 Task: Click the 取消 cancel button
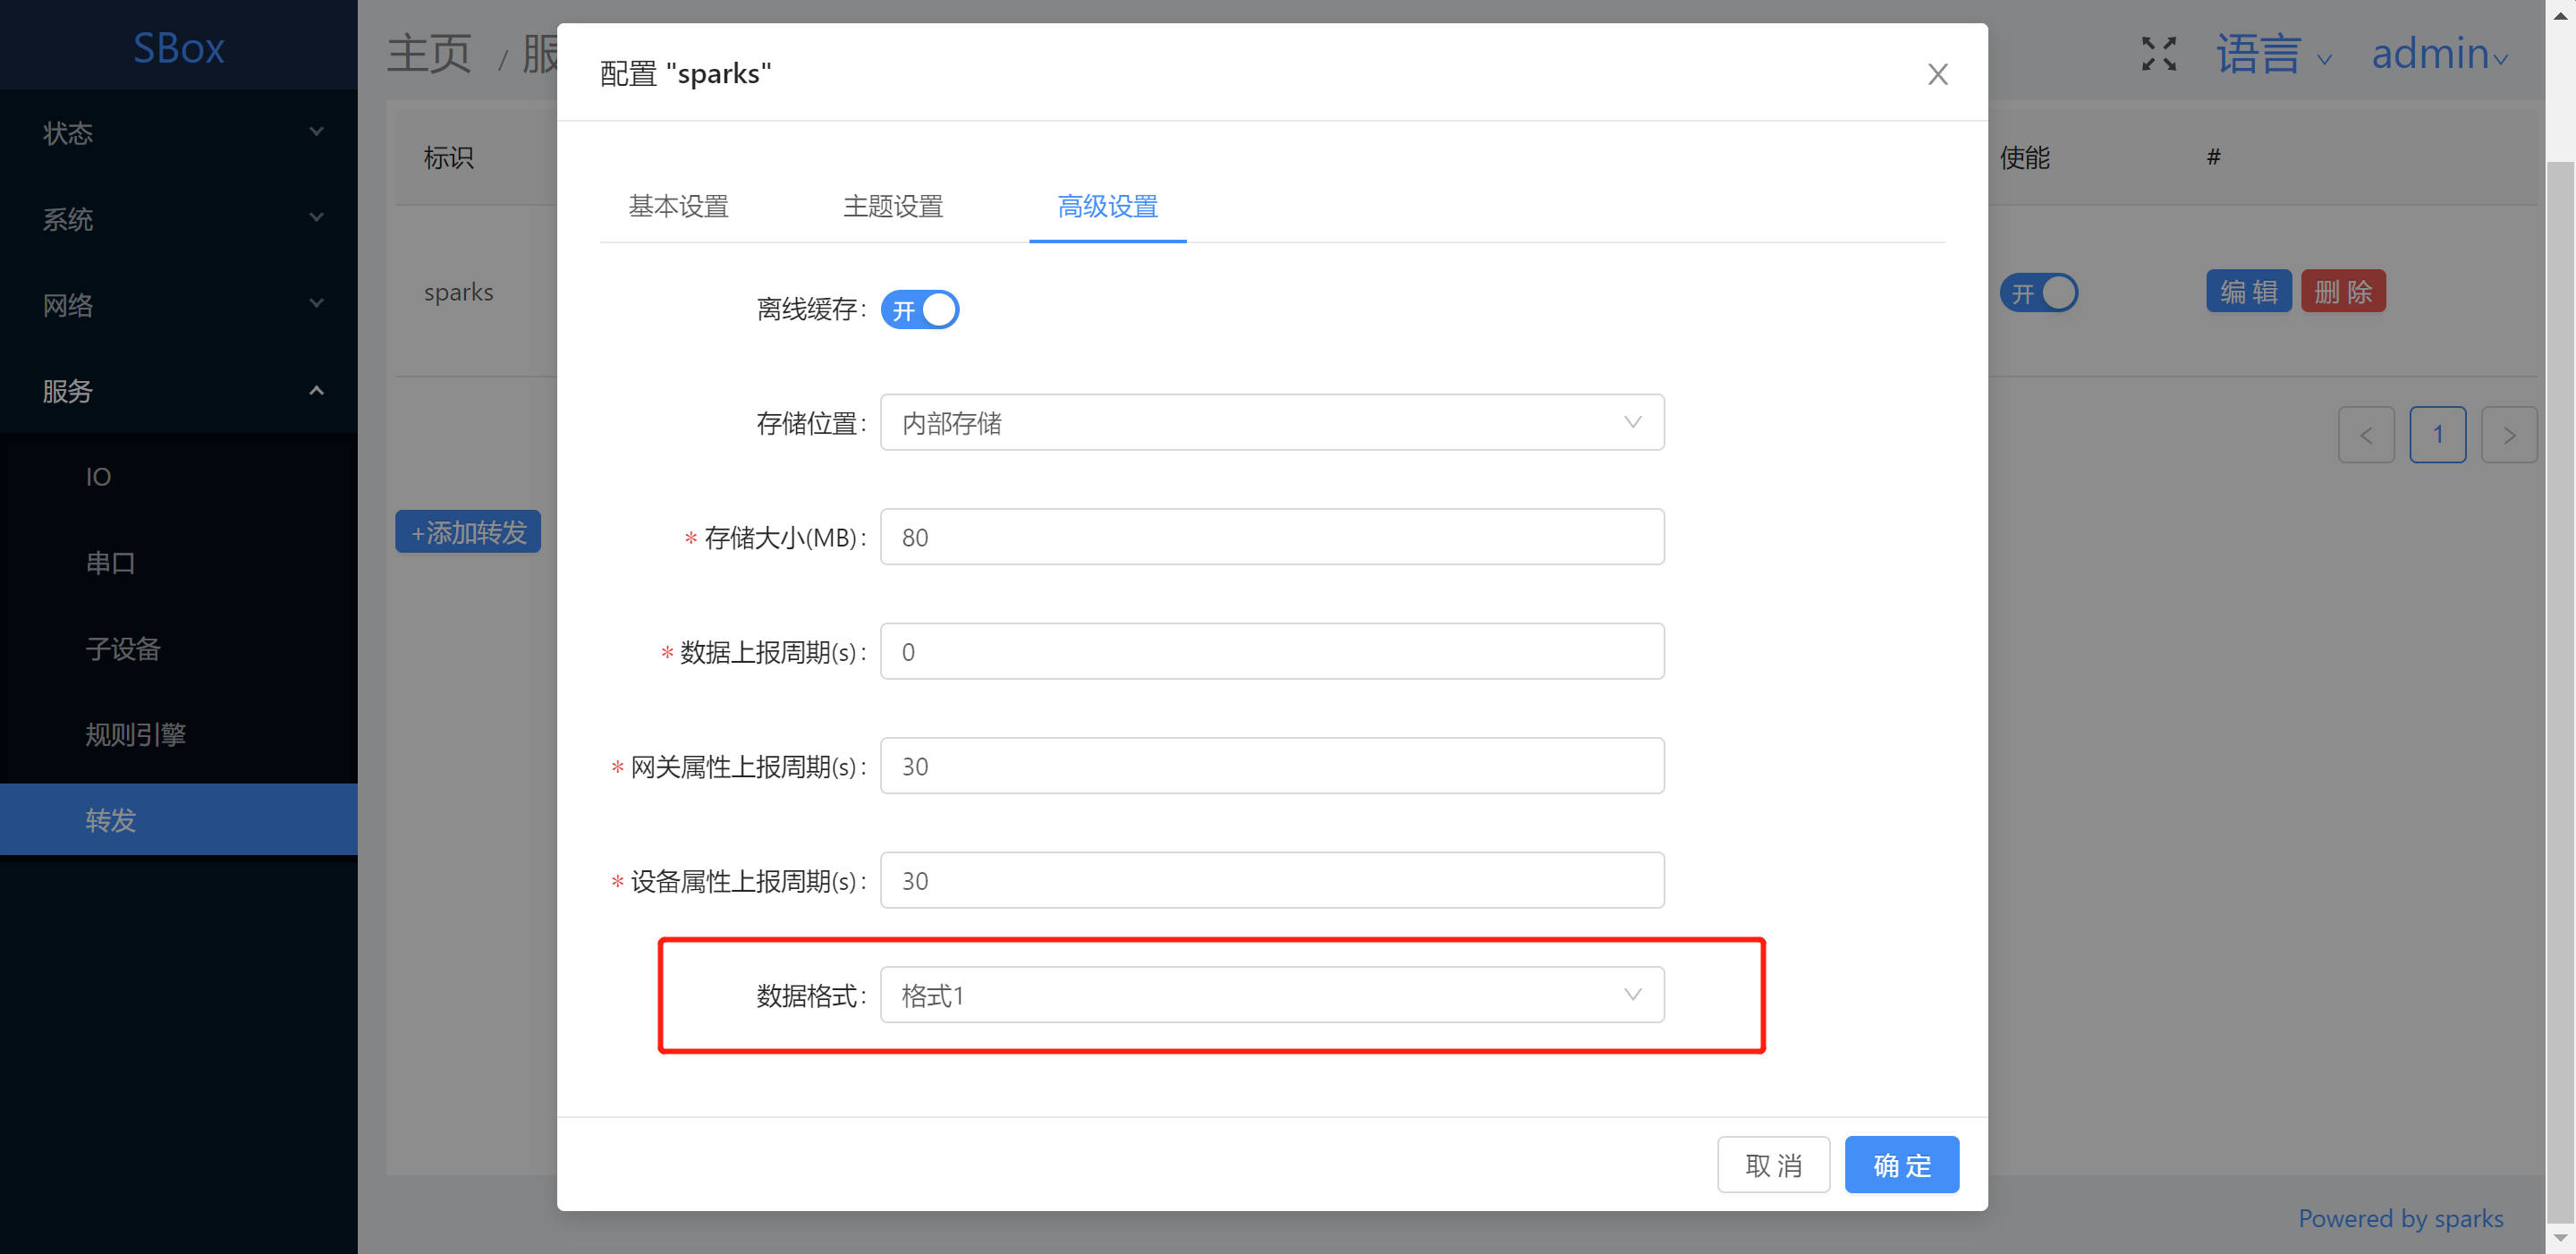coord(1772,1165)
